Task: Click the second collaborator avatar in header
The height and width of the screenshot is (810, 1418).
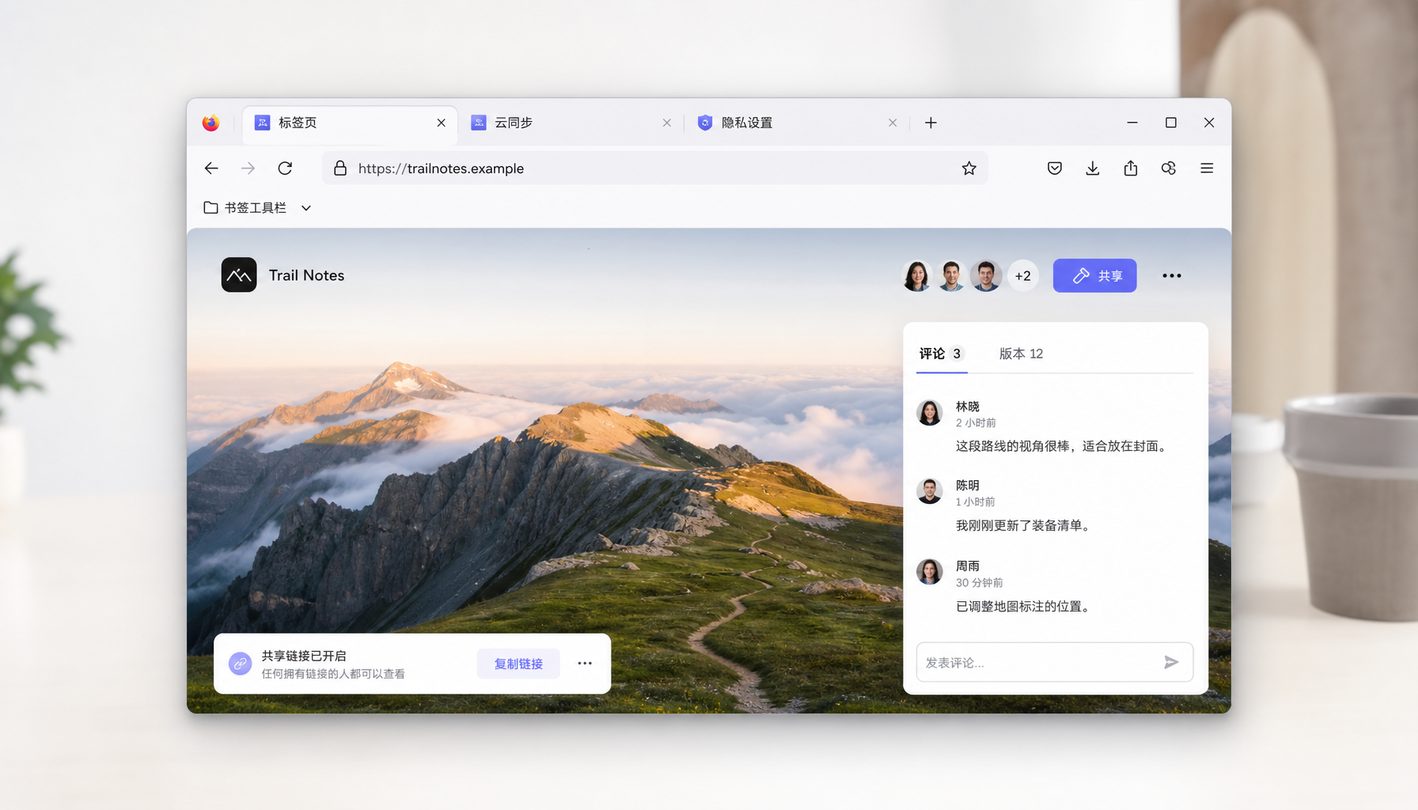Action: point(951,276)
